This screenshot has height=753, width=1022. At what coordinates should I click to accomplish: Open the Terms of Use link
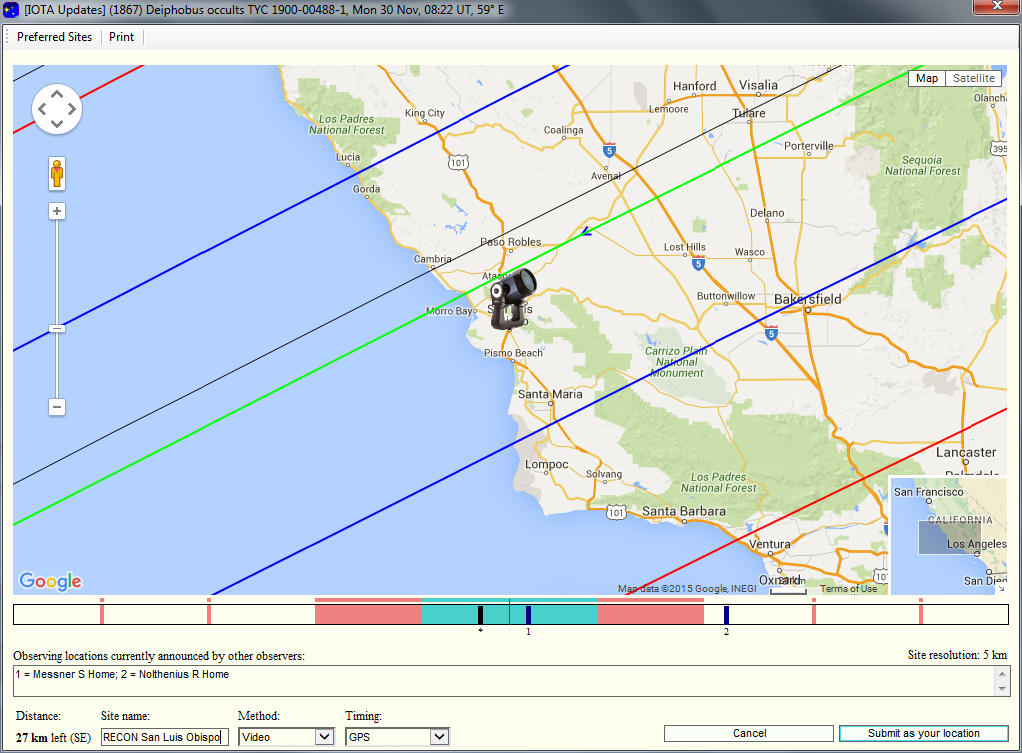pyautogui.click(x=848, y=589)
